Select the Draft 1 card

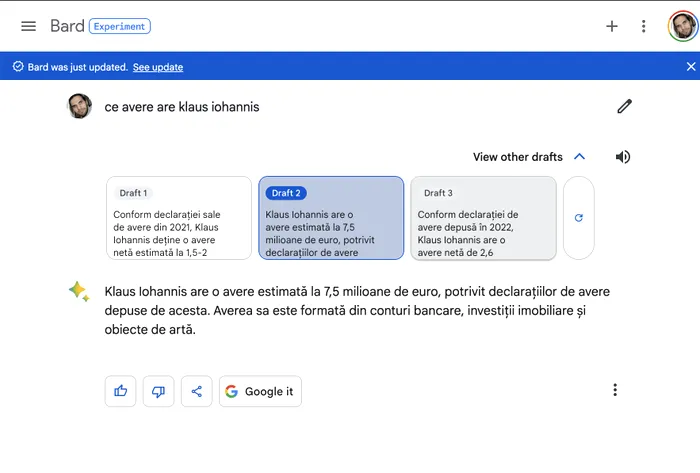click(179, 218)
